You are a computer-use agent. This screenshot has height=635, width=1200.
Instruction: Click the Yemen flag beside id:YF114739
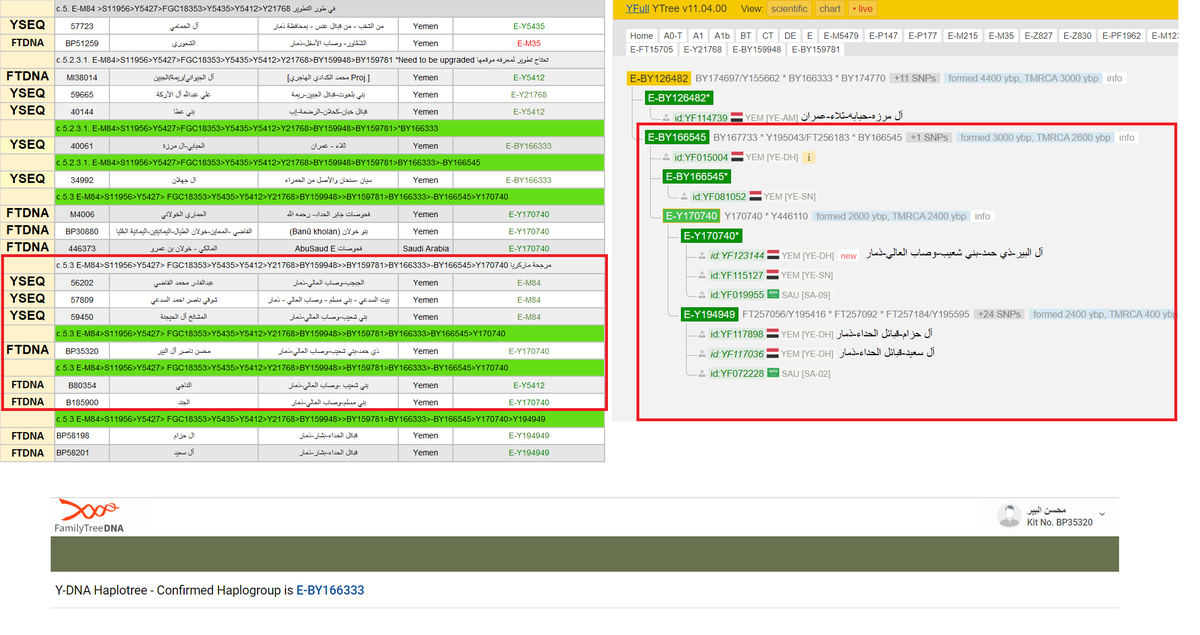(x=738, y=118)
